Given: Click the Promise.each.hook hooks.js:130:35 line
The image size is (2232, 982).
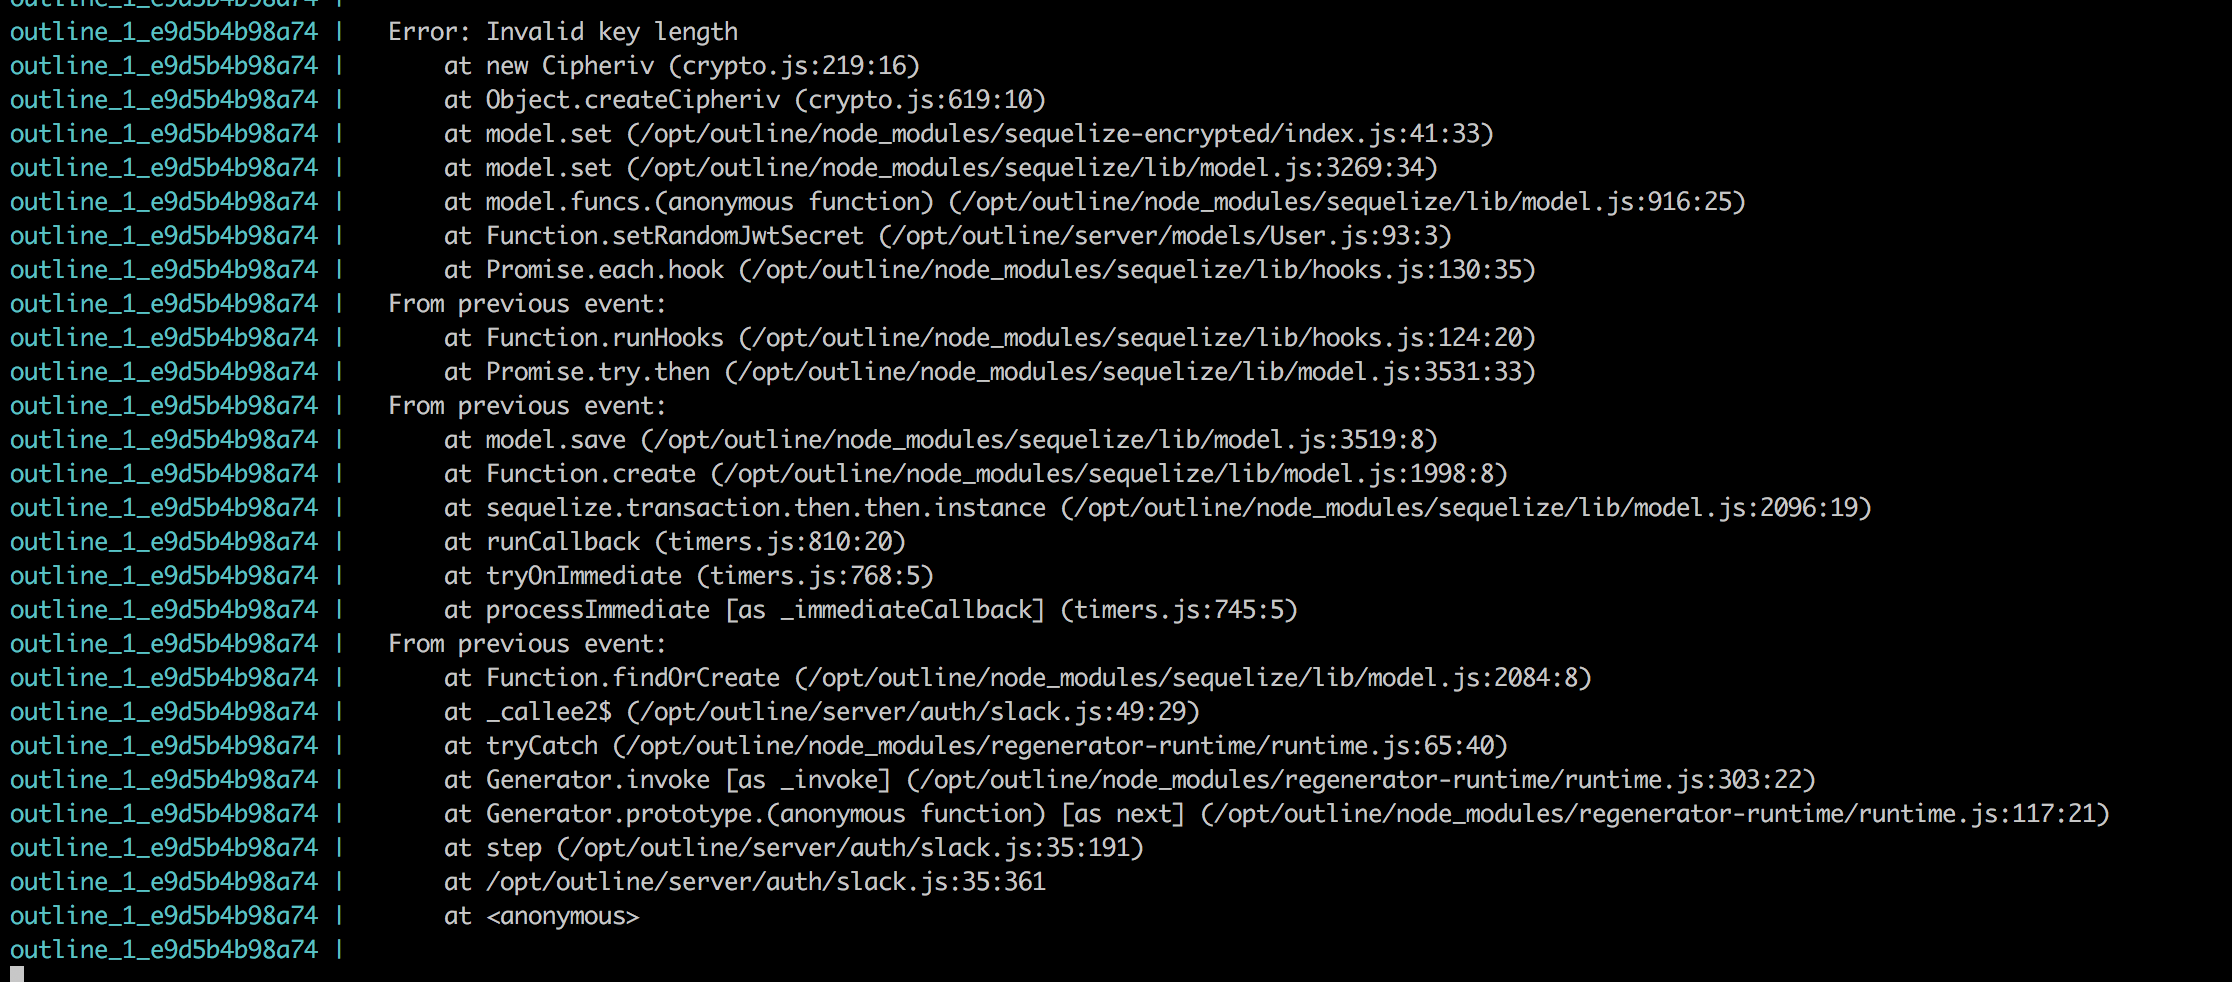Looking at the screenshot, I should [x=990, y=270].
